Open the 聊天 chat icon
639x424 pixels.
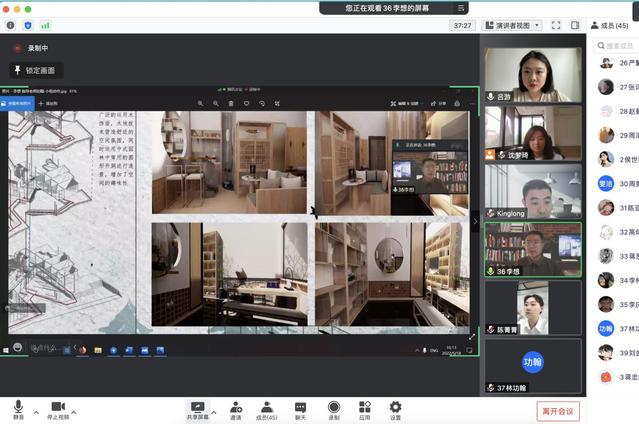click(x=300, y=406)
